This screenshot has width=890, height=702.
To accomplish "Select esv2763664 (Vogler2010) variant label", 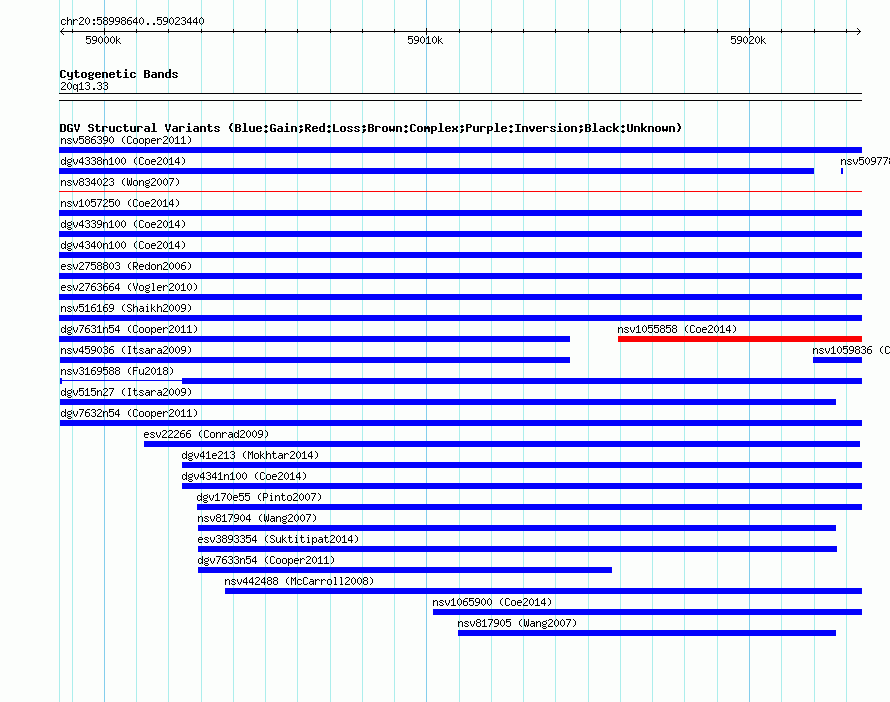I will pyautogui.click(x=129, y=287).
